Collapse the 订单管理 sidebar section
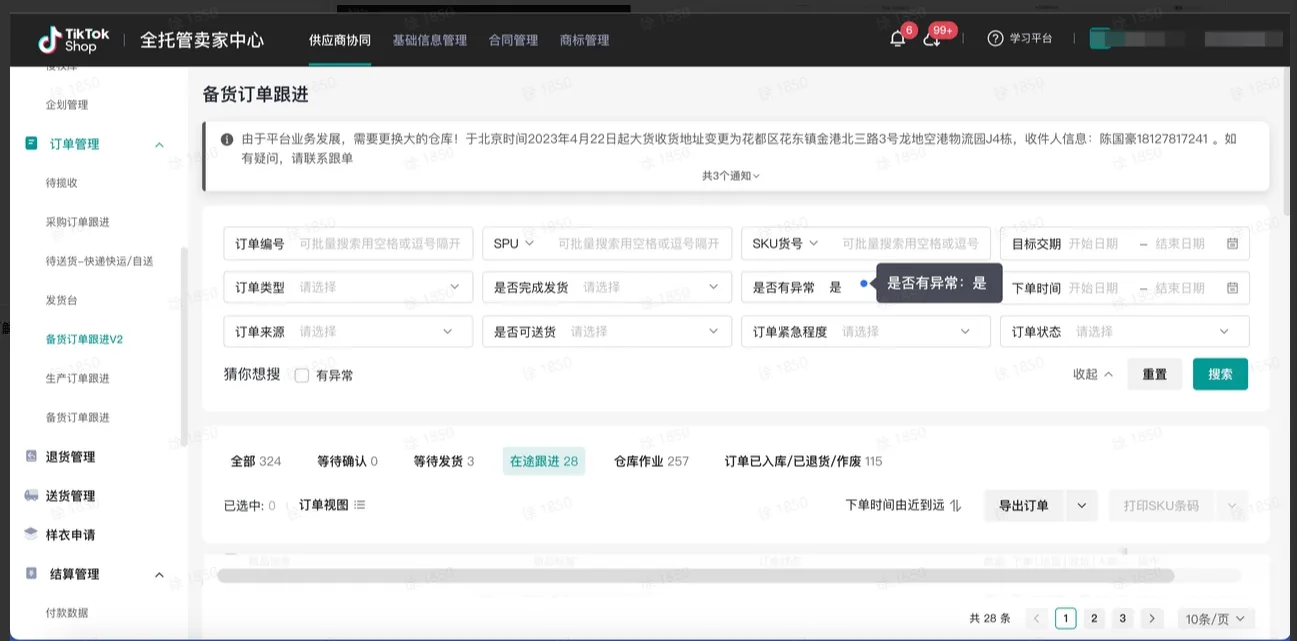The width and height of the screenshot is (1297, 641). (159, 145)
